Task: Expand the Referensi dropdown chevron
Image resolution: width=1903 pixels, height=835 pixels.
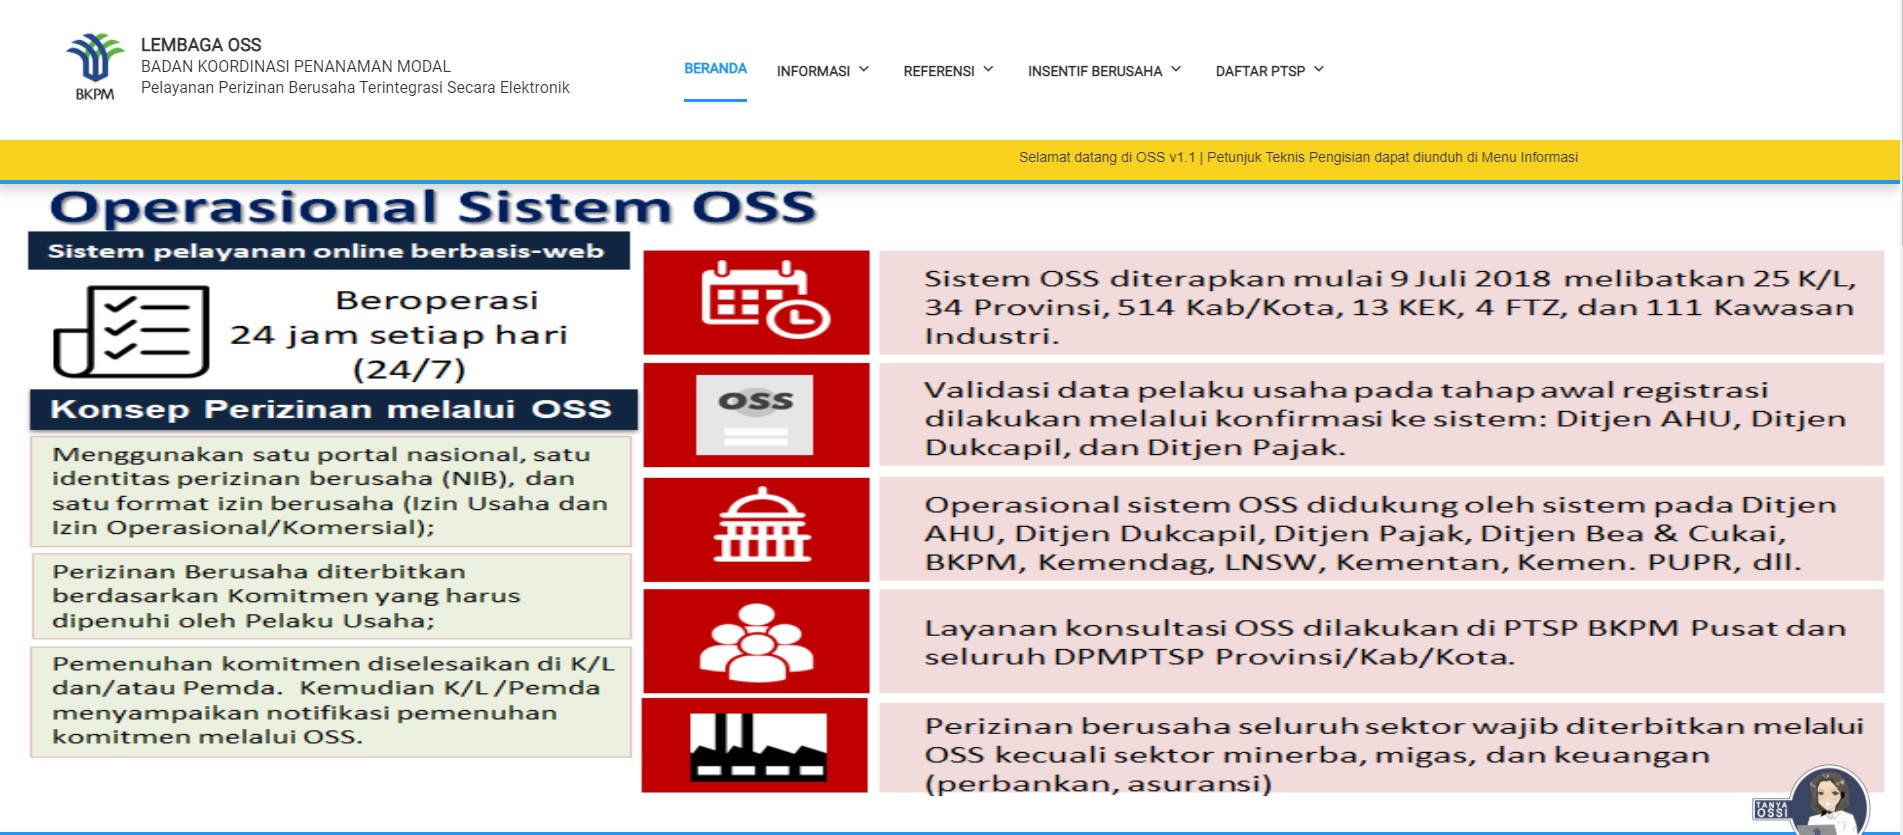Action: pos(988,70)
